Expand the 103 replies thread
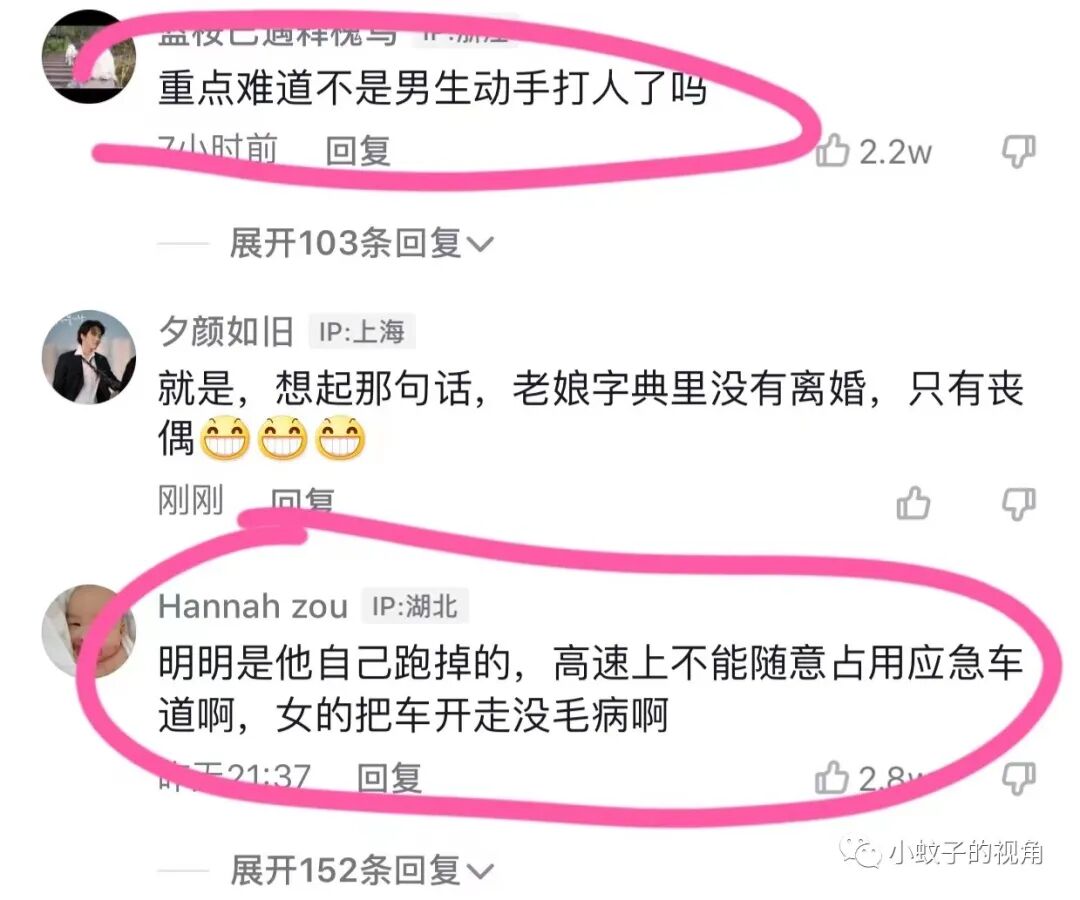The image size is (1080, 900). point(361,243)
